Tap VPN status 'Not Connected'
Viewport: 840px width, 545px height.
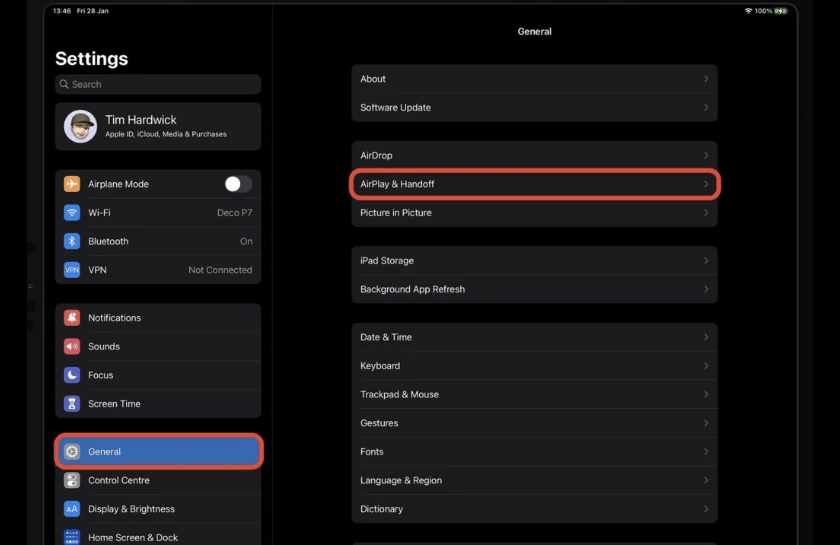coord(220,270)
